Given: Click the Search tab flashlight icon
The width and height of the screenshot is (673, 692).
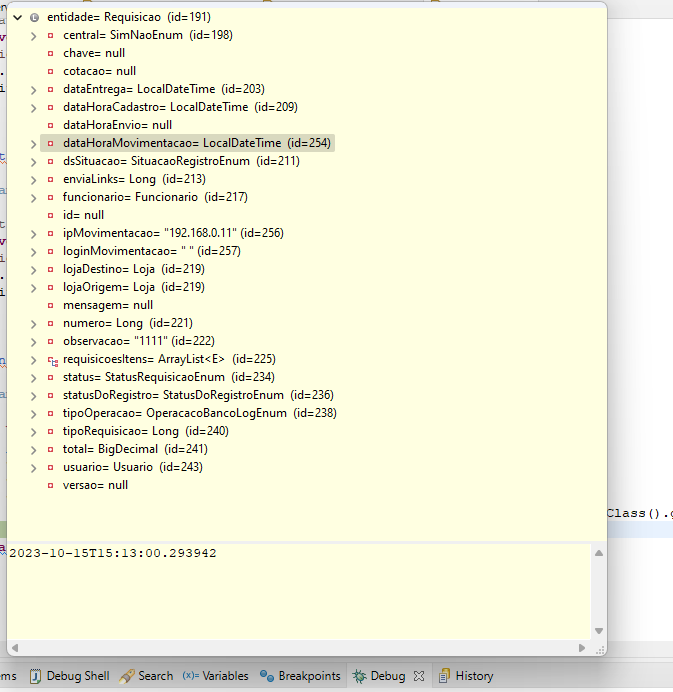Looking at the screenshot, I should coord(127,677).
